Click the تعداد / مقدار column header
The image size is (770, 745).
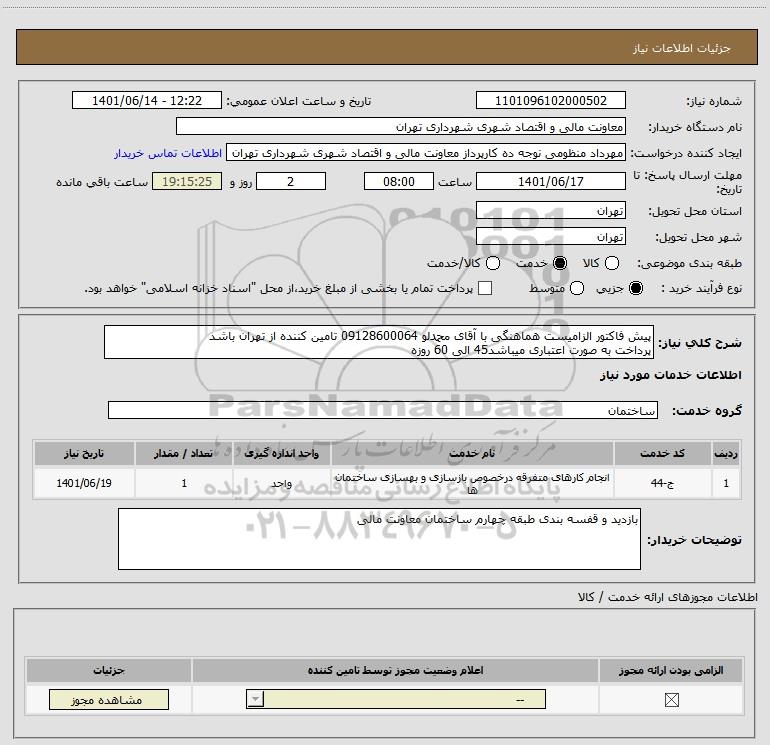pos(184,453)
